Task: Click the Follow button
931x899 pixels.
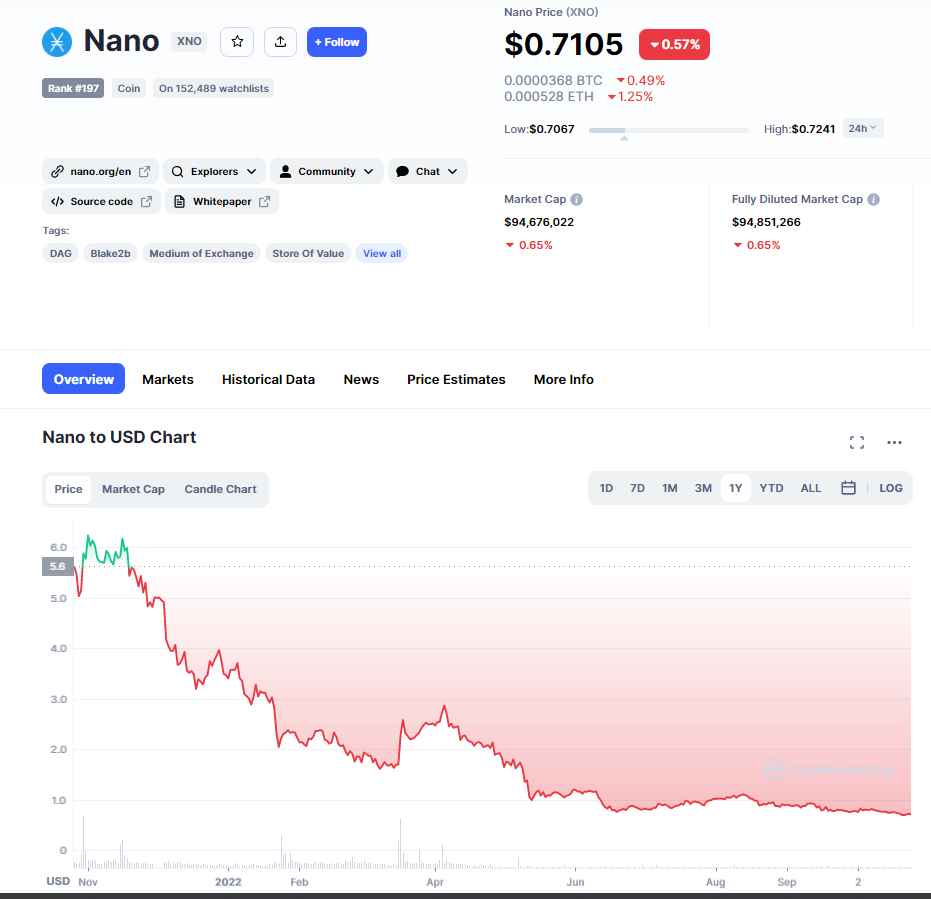Action: pos(337,42)
